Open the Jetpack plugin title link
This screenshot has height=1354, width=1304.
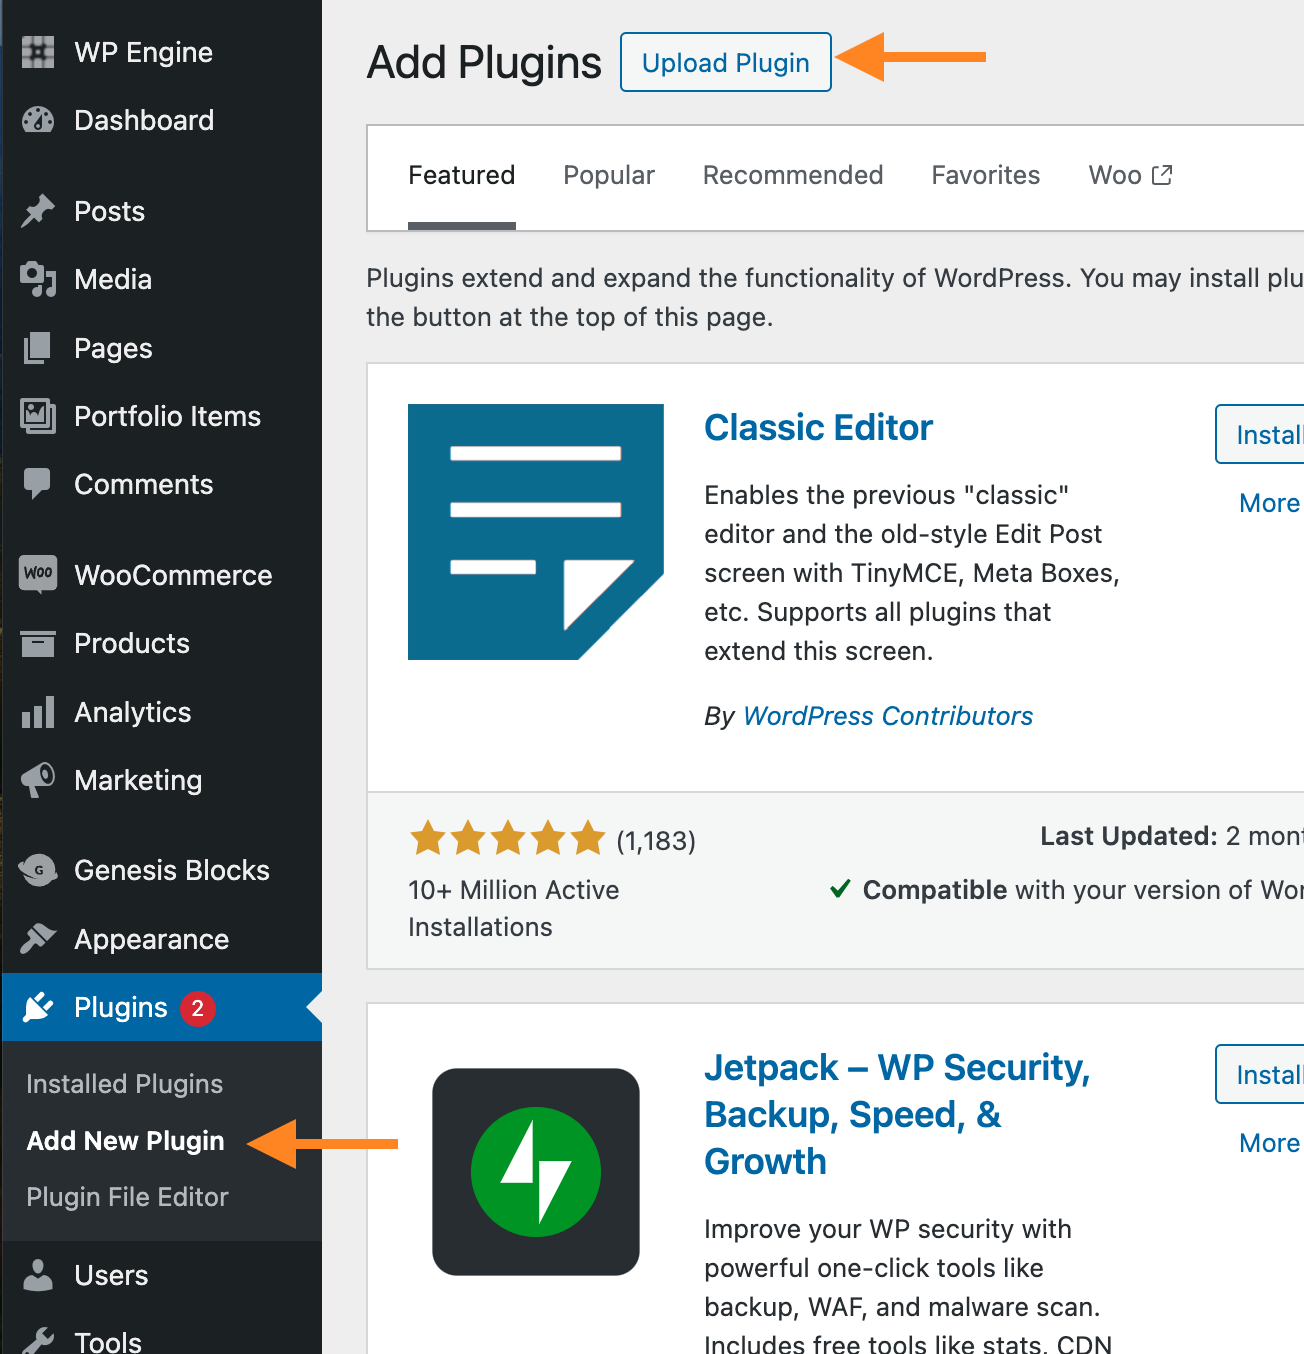896,1115
